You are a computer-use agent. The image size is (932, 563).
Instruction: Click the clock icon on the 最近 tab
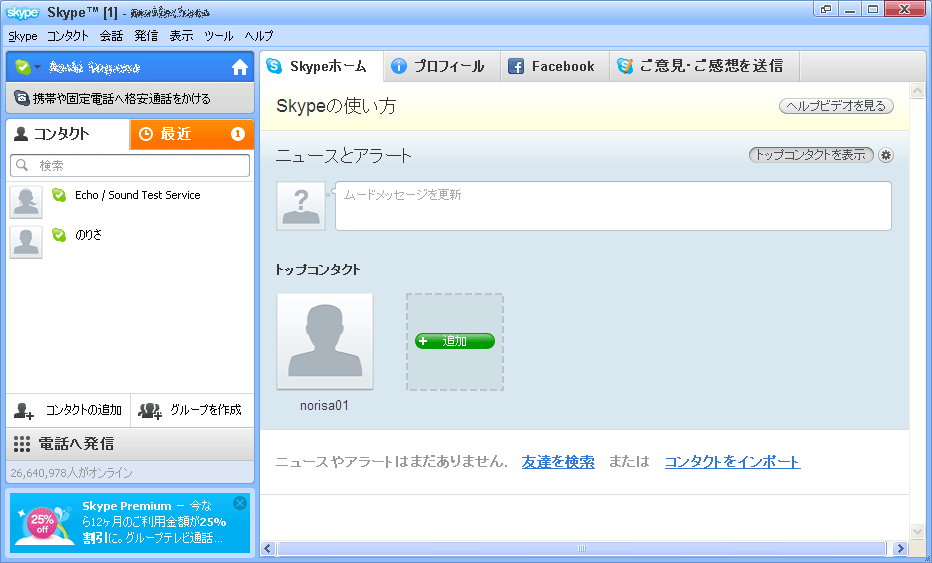146,134
